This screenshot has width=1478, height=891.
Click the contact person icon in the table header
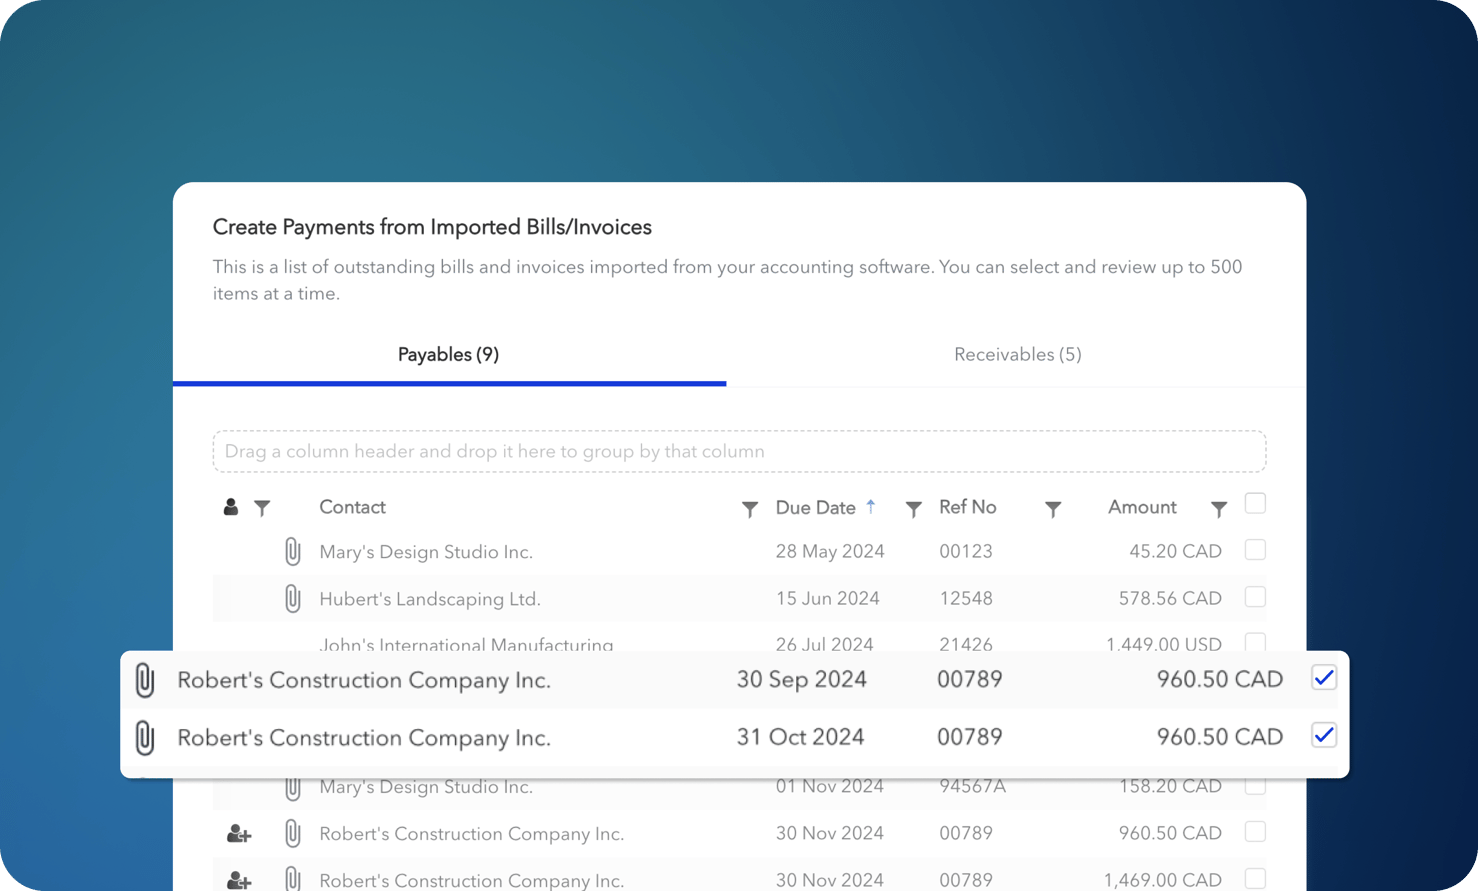[x=230, y=507]
